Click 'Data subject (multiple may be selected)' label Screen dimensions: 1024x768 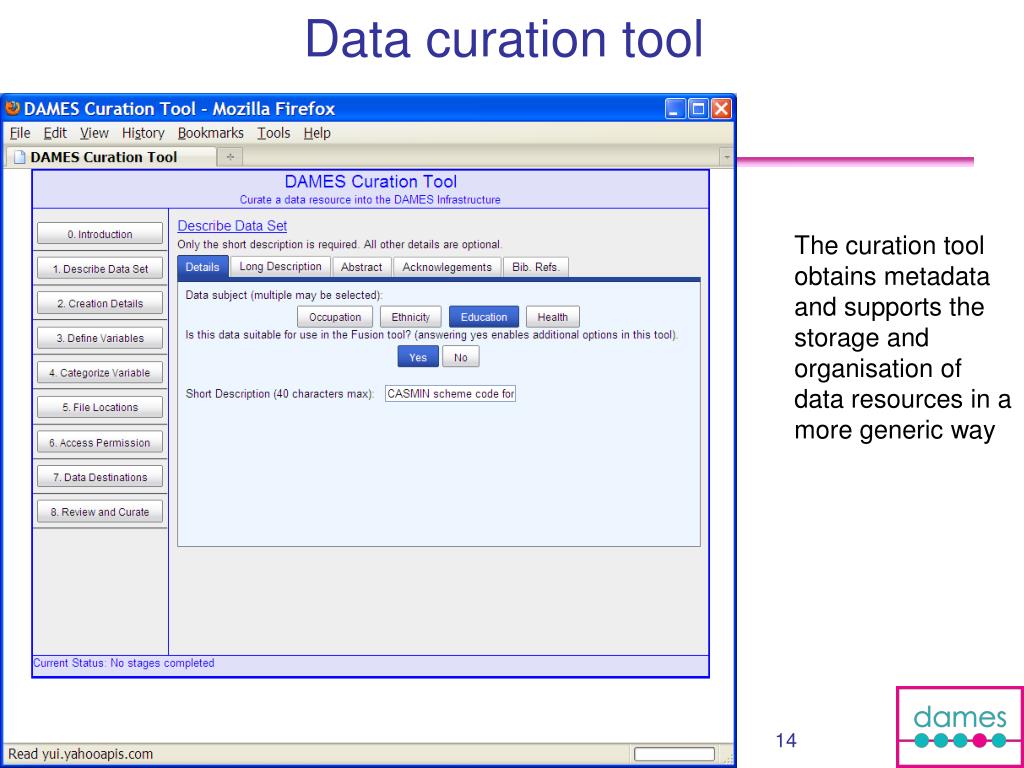tap(284, 295)
